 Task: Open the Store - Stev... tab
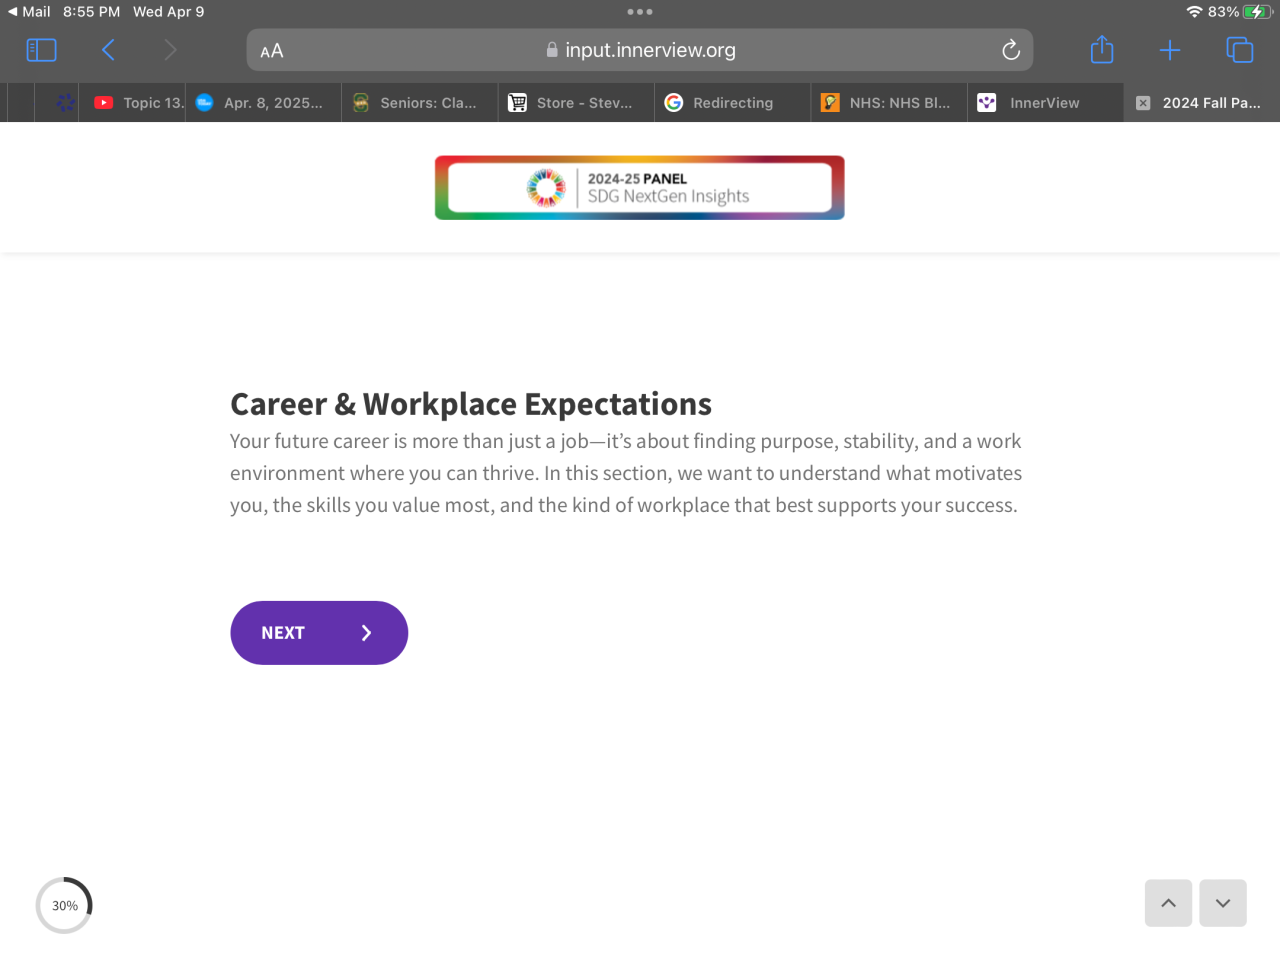click(x=577, y=103)
